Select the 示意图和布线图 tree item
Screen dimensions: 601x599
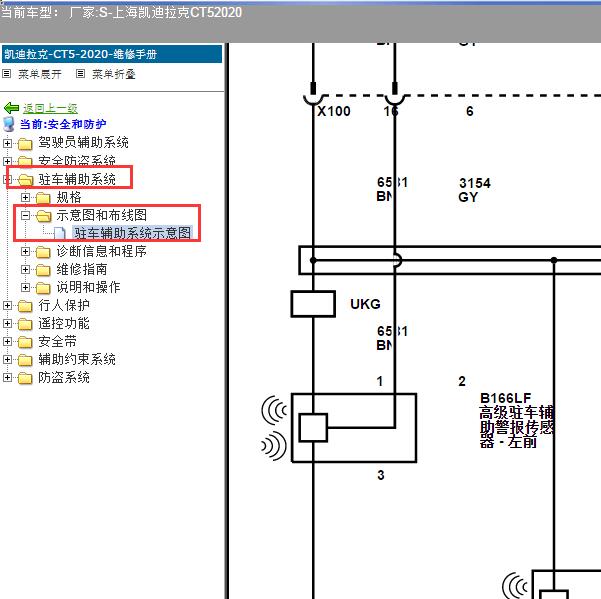[102, 215]
